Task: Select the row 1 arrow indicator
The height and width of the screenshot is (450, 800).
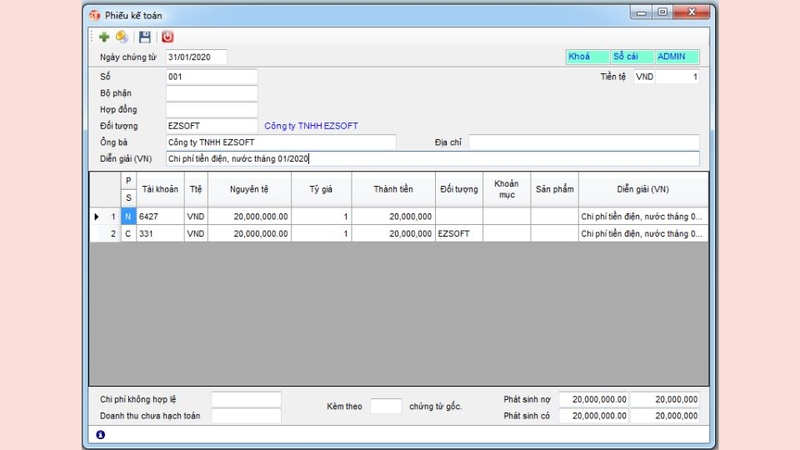Action: [x=96, y=216]
